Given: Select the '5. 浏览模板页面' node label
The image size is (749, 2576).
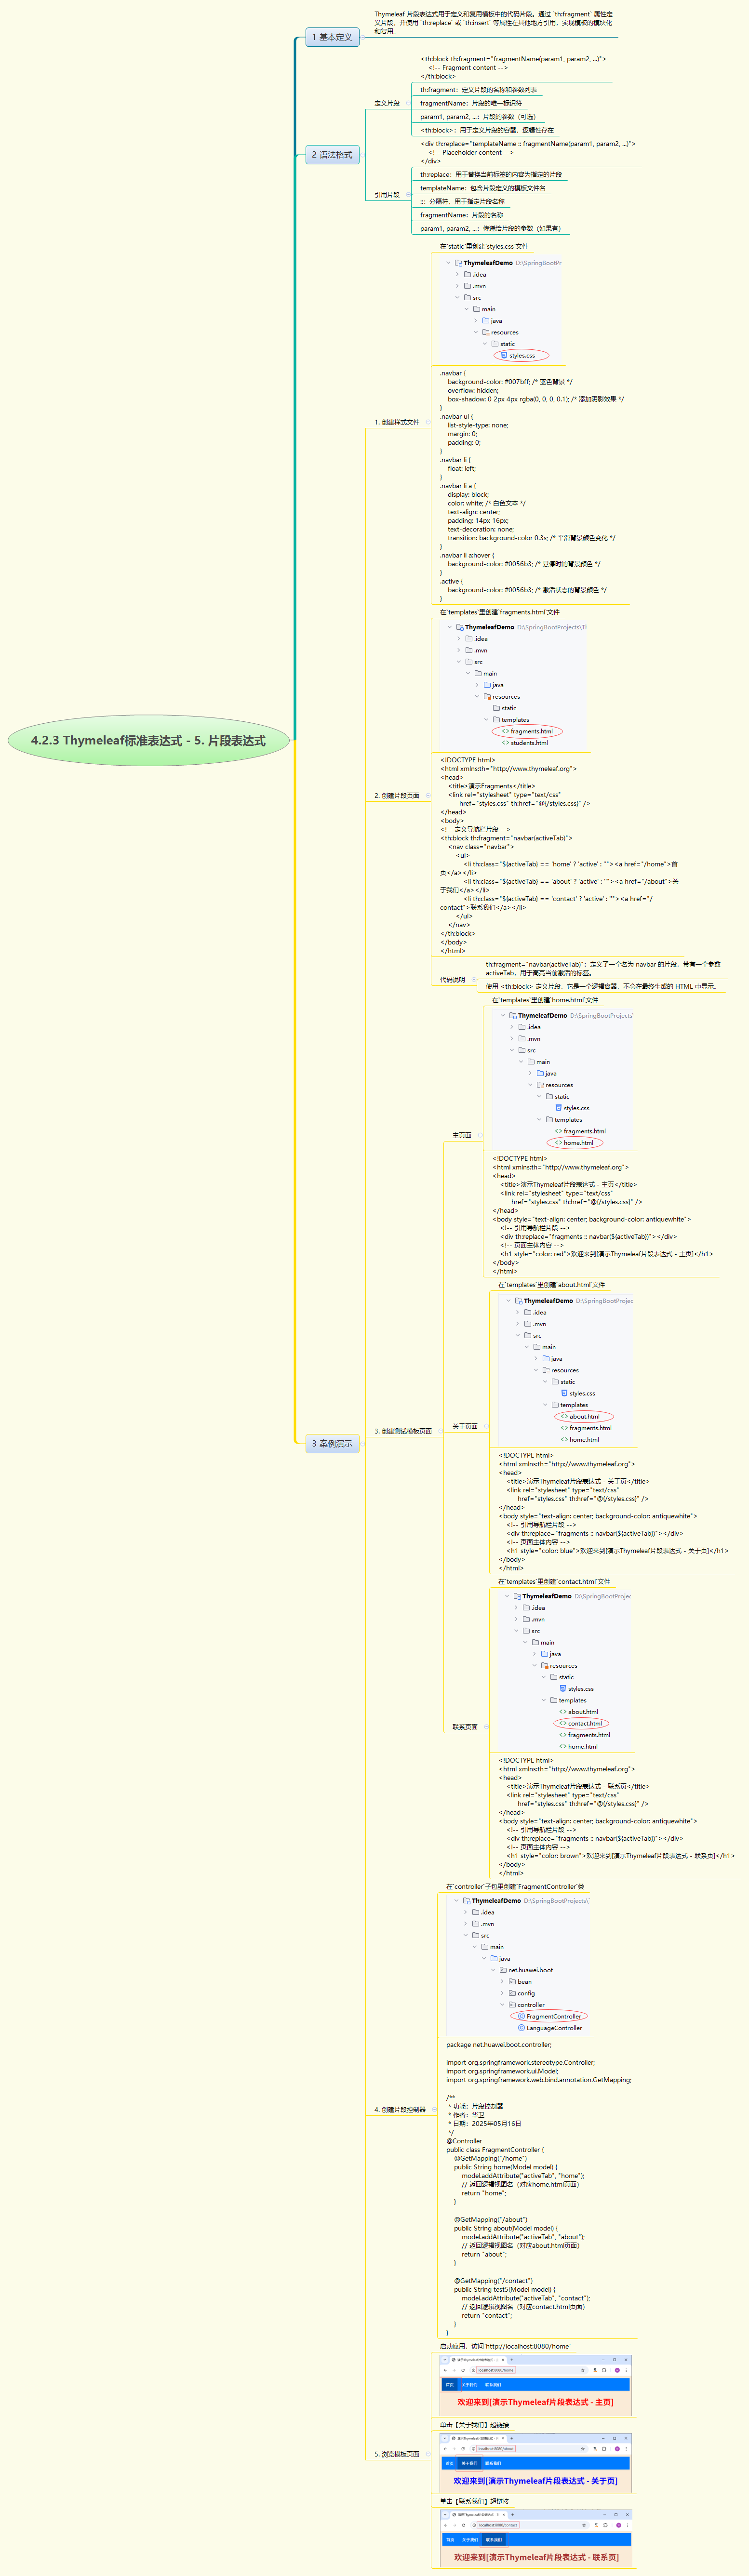Looking at the screenshot, I should [397, 2454].
